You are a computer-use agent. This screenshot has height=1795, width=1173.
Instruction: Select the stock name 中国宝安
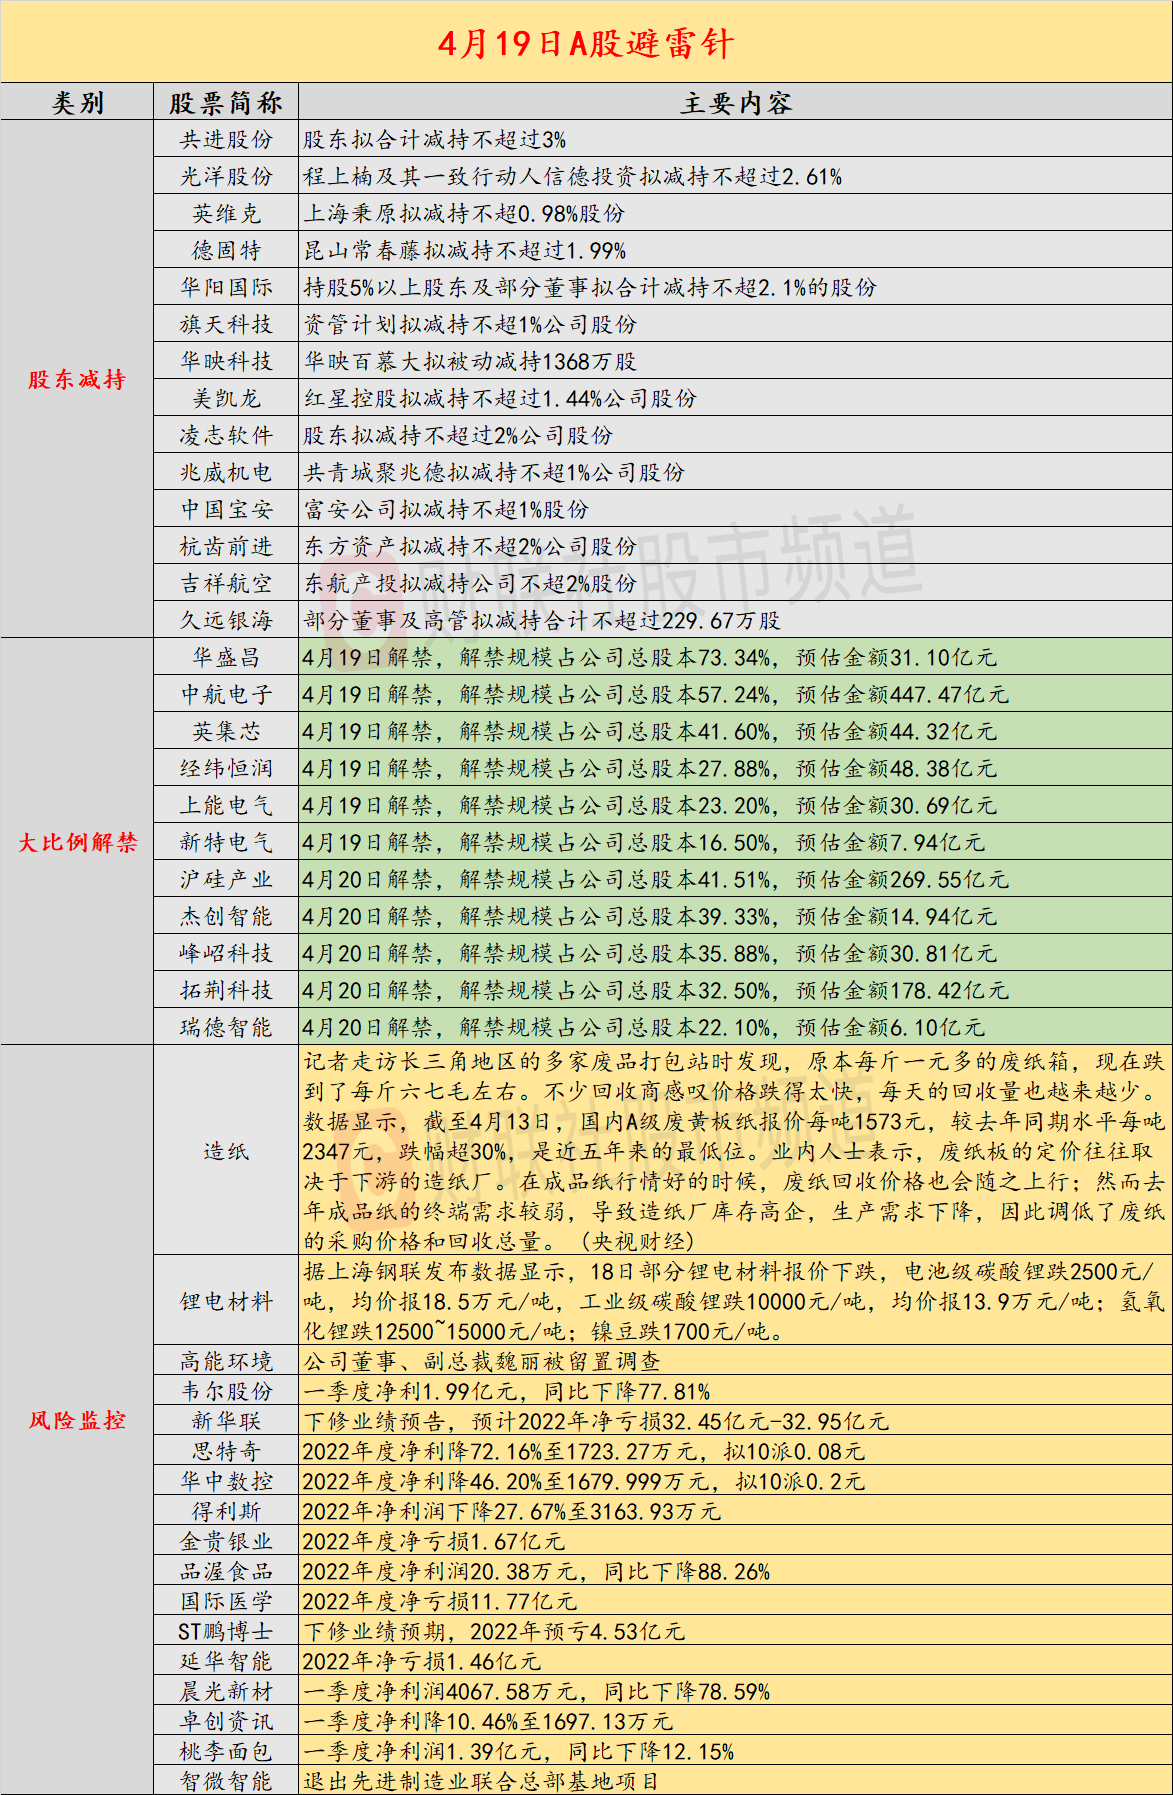tap(226, 509)
